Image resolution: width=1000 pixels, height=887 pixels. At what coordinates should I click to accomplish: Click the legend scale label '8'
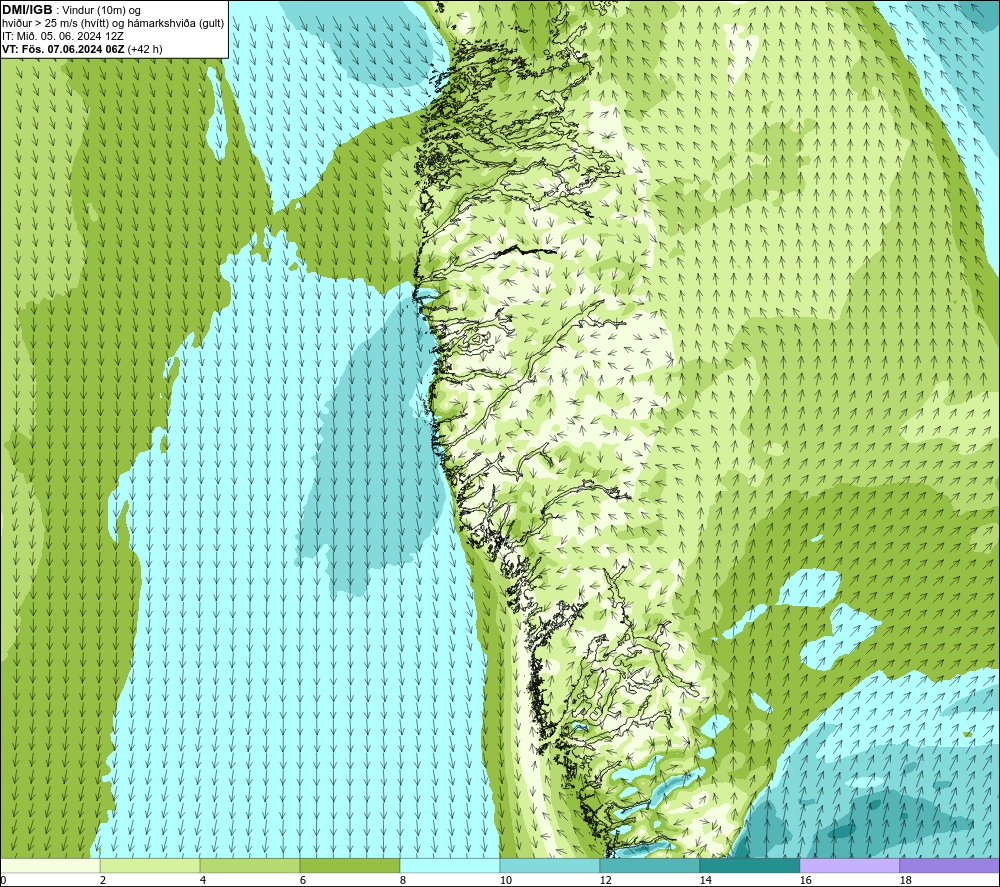pyautogui.click(x=402, y=880)
